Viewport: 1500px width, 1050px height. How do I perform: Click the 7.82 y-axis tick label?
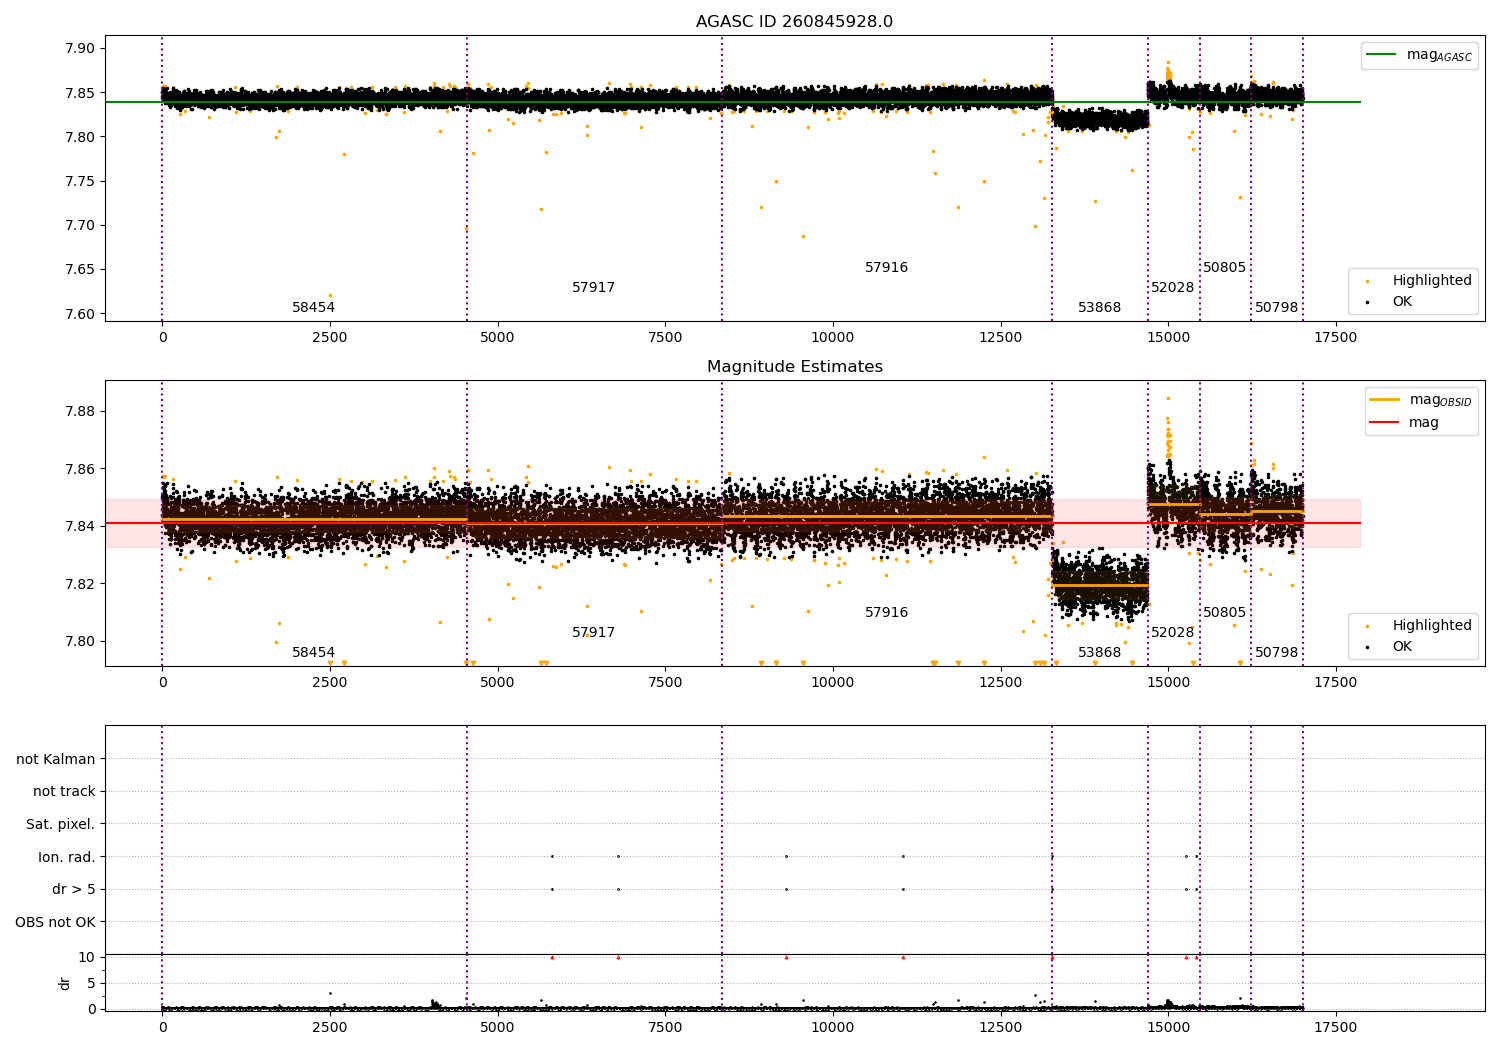(80, 584)
